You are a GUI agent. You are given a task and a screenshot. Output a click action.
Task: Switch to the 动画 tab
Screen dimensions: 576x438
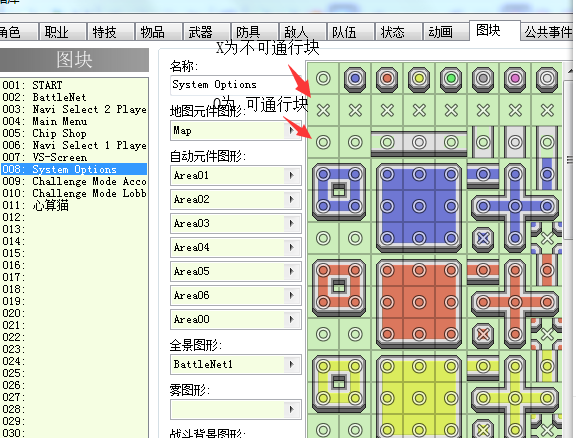click(446, 32)
